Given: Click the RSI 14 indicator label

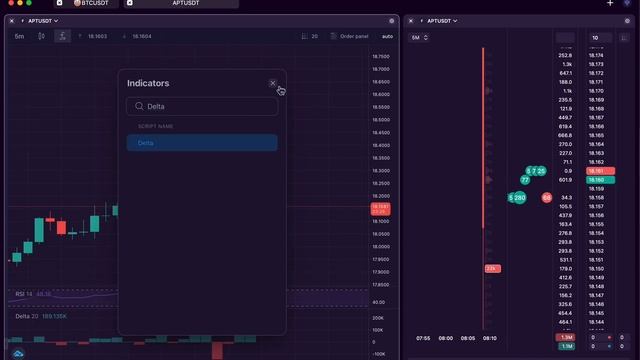Looking at the screenshot, I should [x=24, y=294].
